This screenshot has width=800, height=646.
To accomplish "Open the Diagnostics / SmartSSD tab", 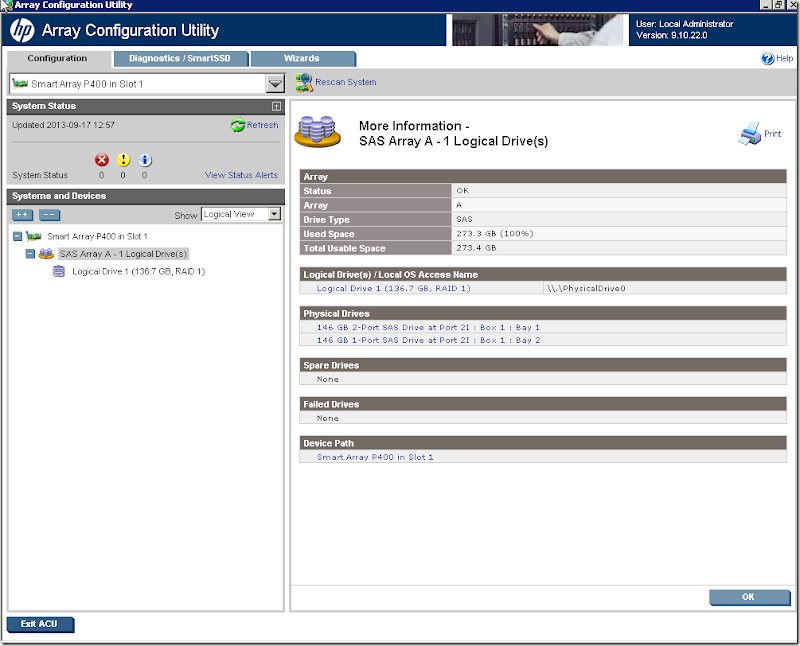I will 181,58.
